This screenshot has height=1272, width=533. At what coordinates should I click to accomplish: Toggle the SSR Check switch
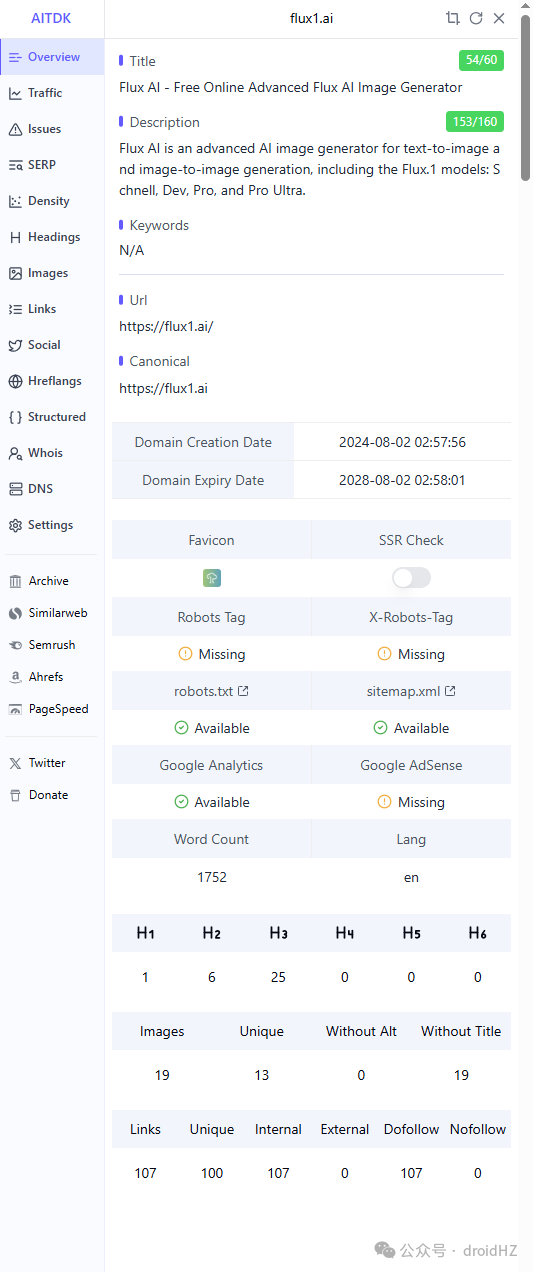point(411,578)
